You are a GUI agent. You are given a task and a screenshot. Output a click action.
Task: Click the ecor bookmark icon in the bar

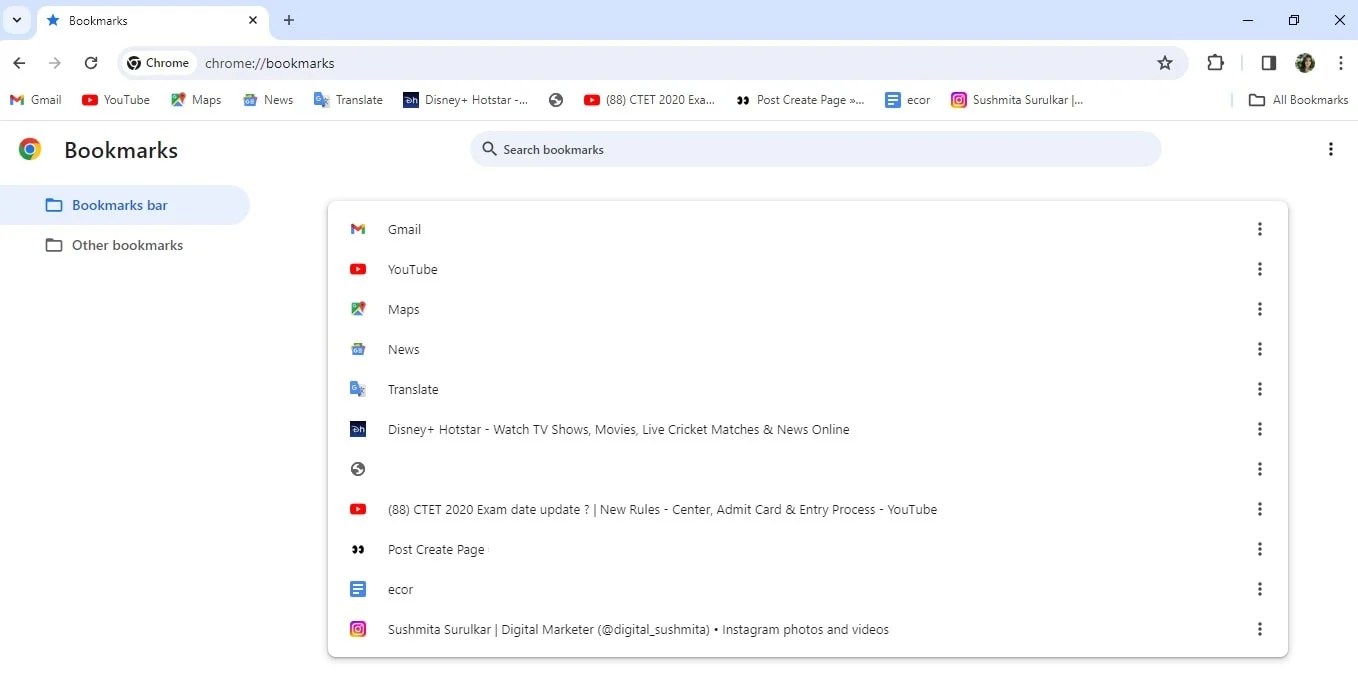pyautogui.click(x=892, y=99)
